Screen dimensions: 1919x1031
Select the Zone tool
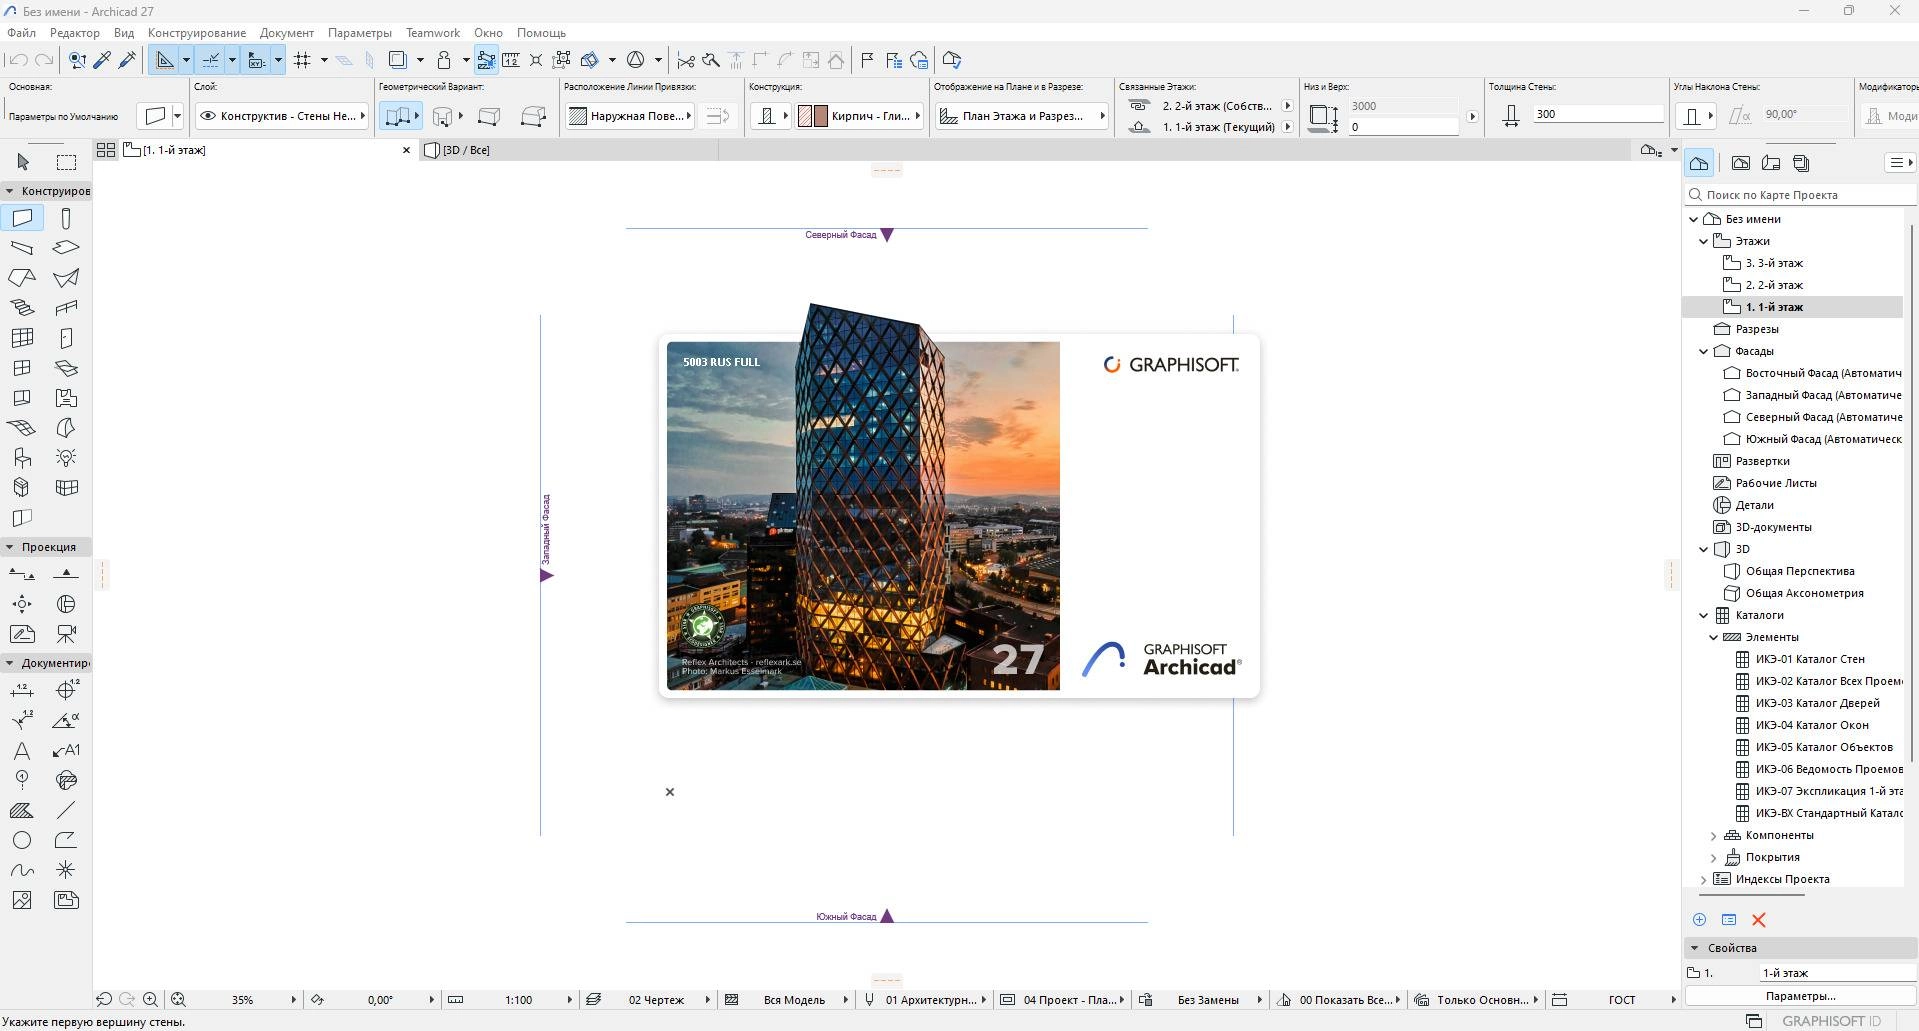[x=66, y=398]
